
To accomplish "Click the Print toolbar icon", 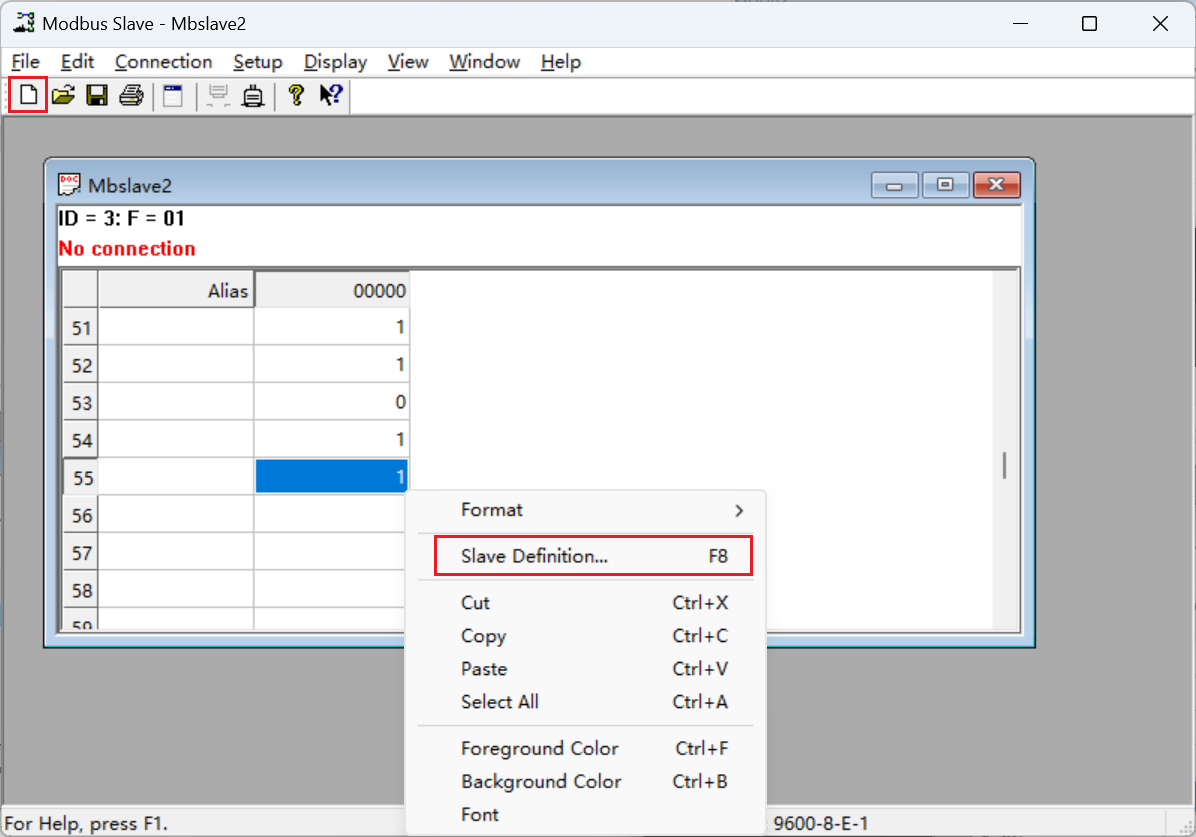I will [x=131, y=96].
